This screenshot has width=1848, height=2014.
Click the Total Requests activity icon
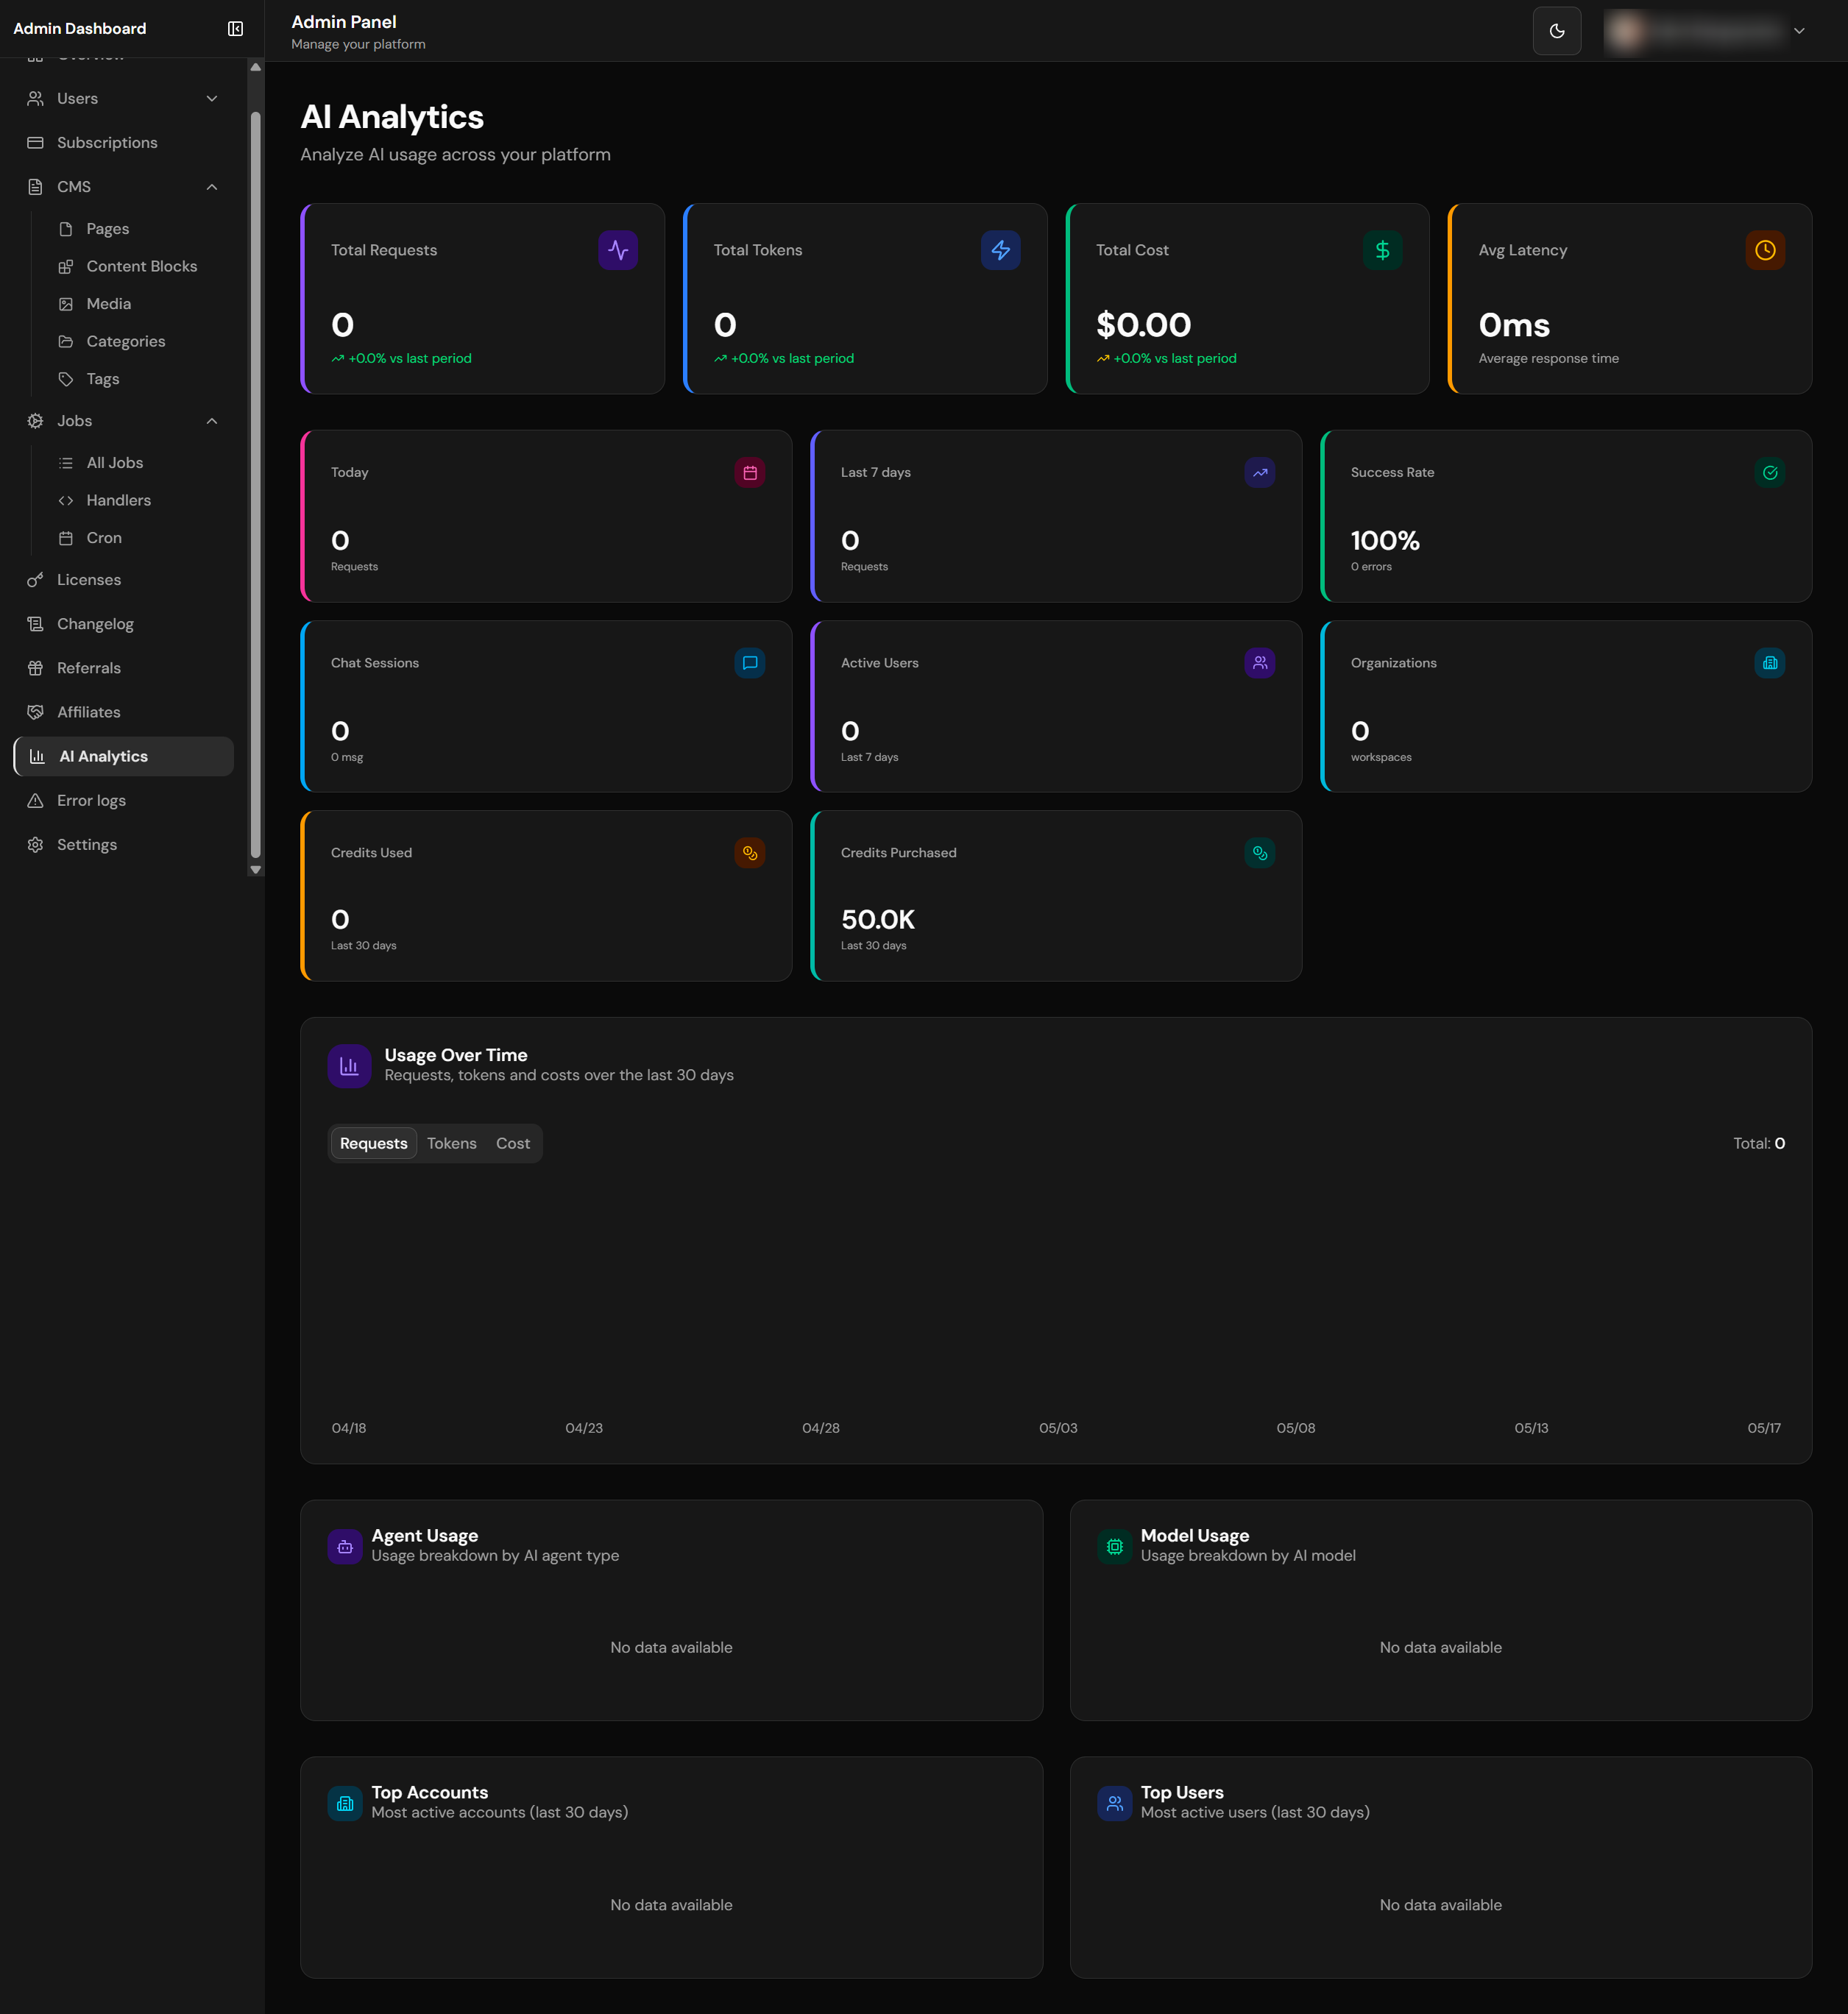click(x=618, y=250)
